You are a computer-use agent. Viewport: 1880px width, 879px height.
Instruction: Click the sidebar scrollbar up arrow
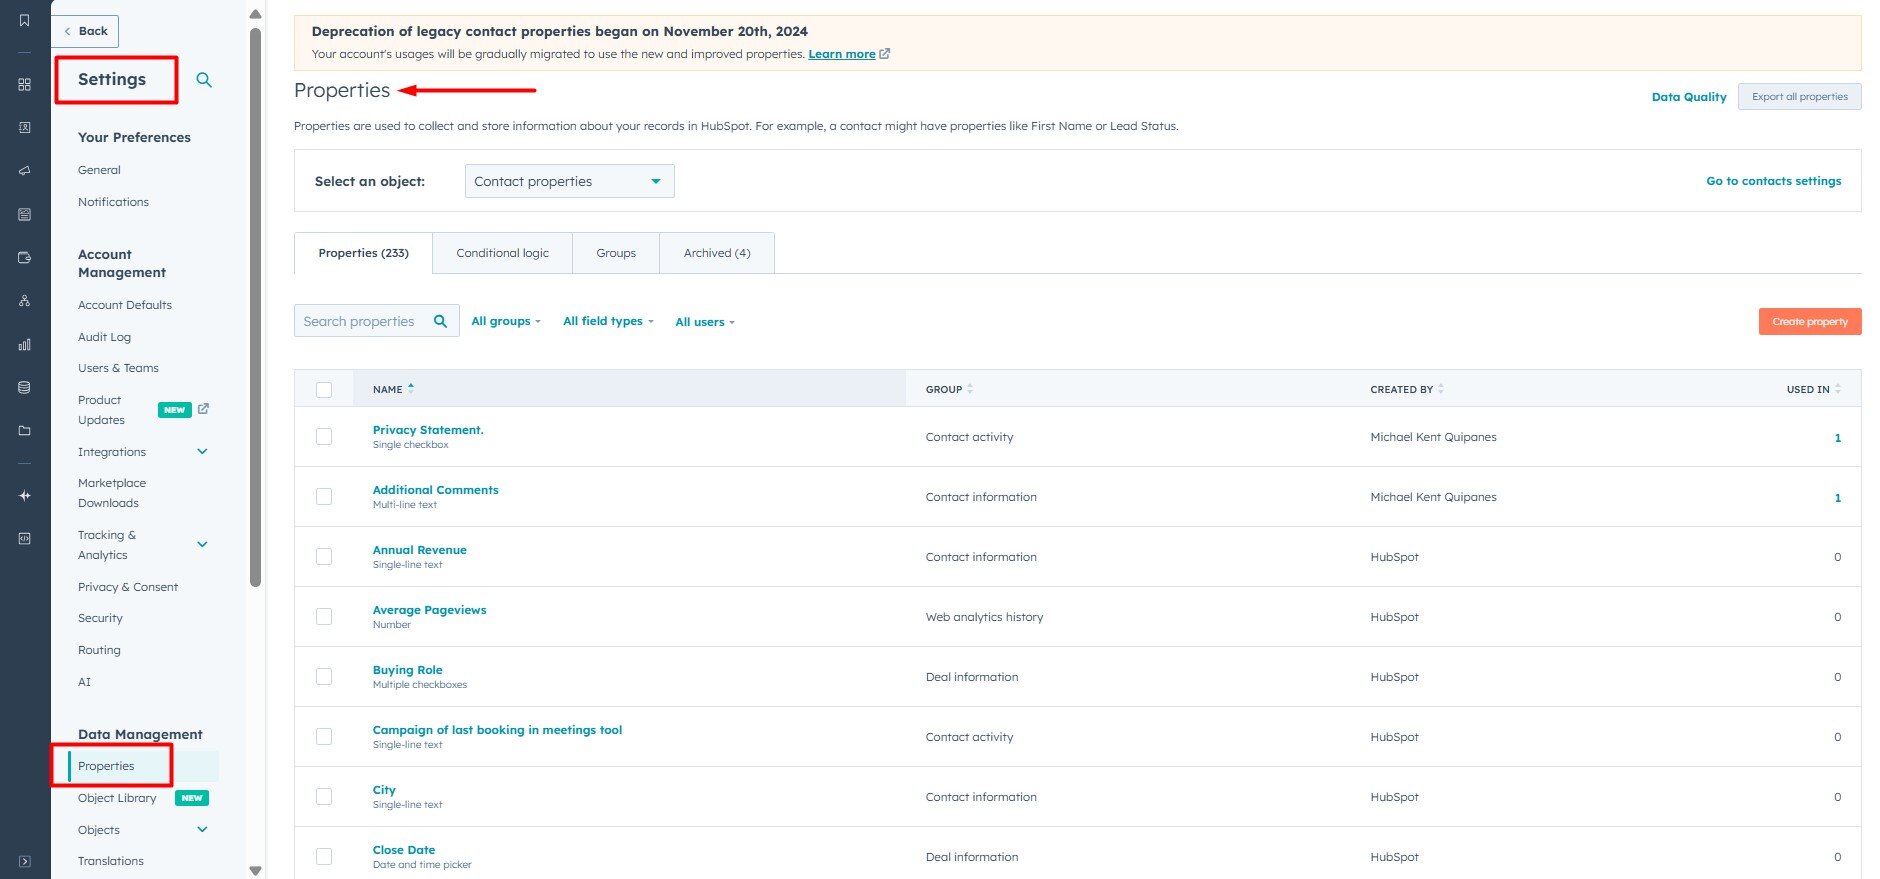[255, 14]
